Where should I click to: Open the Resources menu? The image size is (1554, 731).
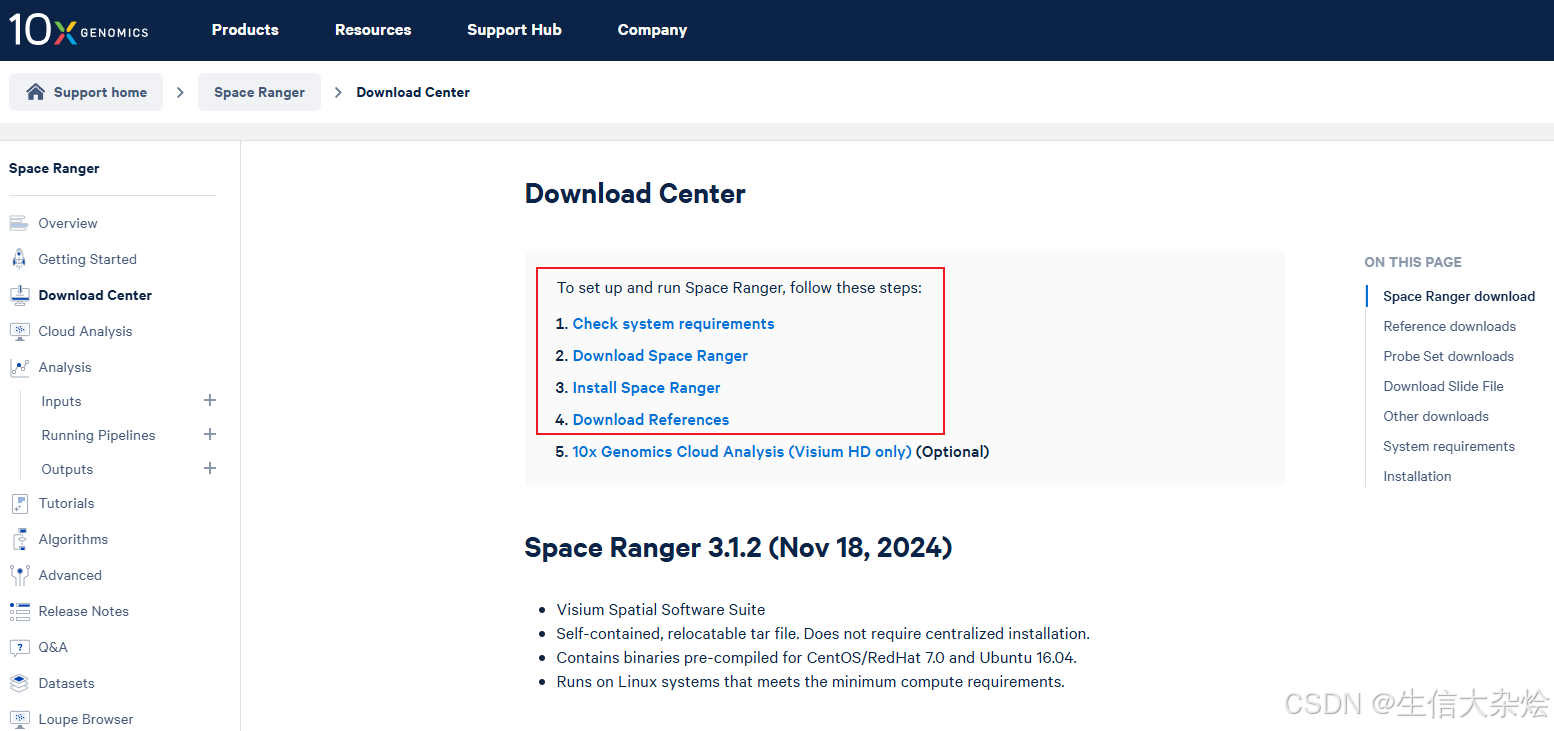(373, 30)
